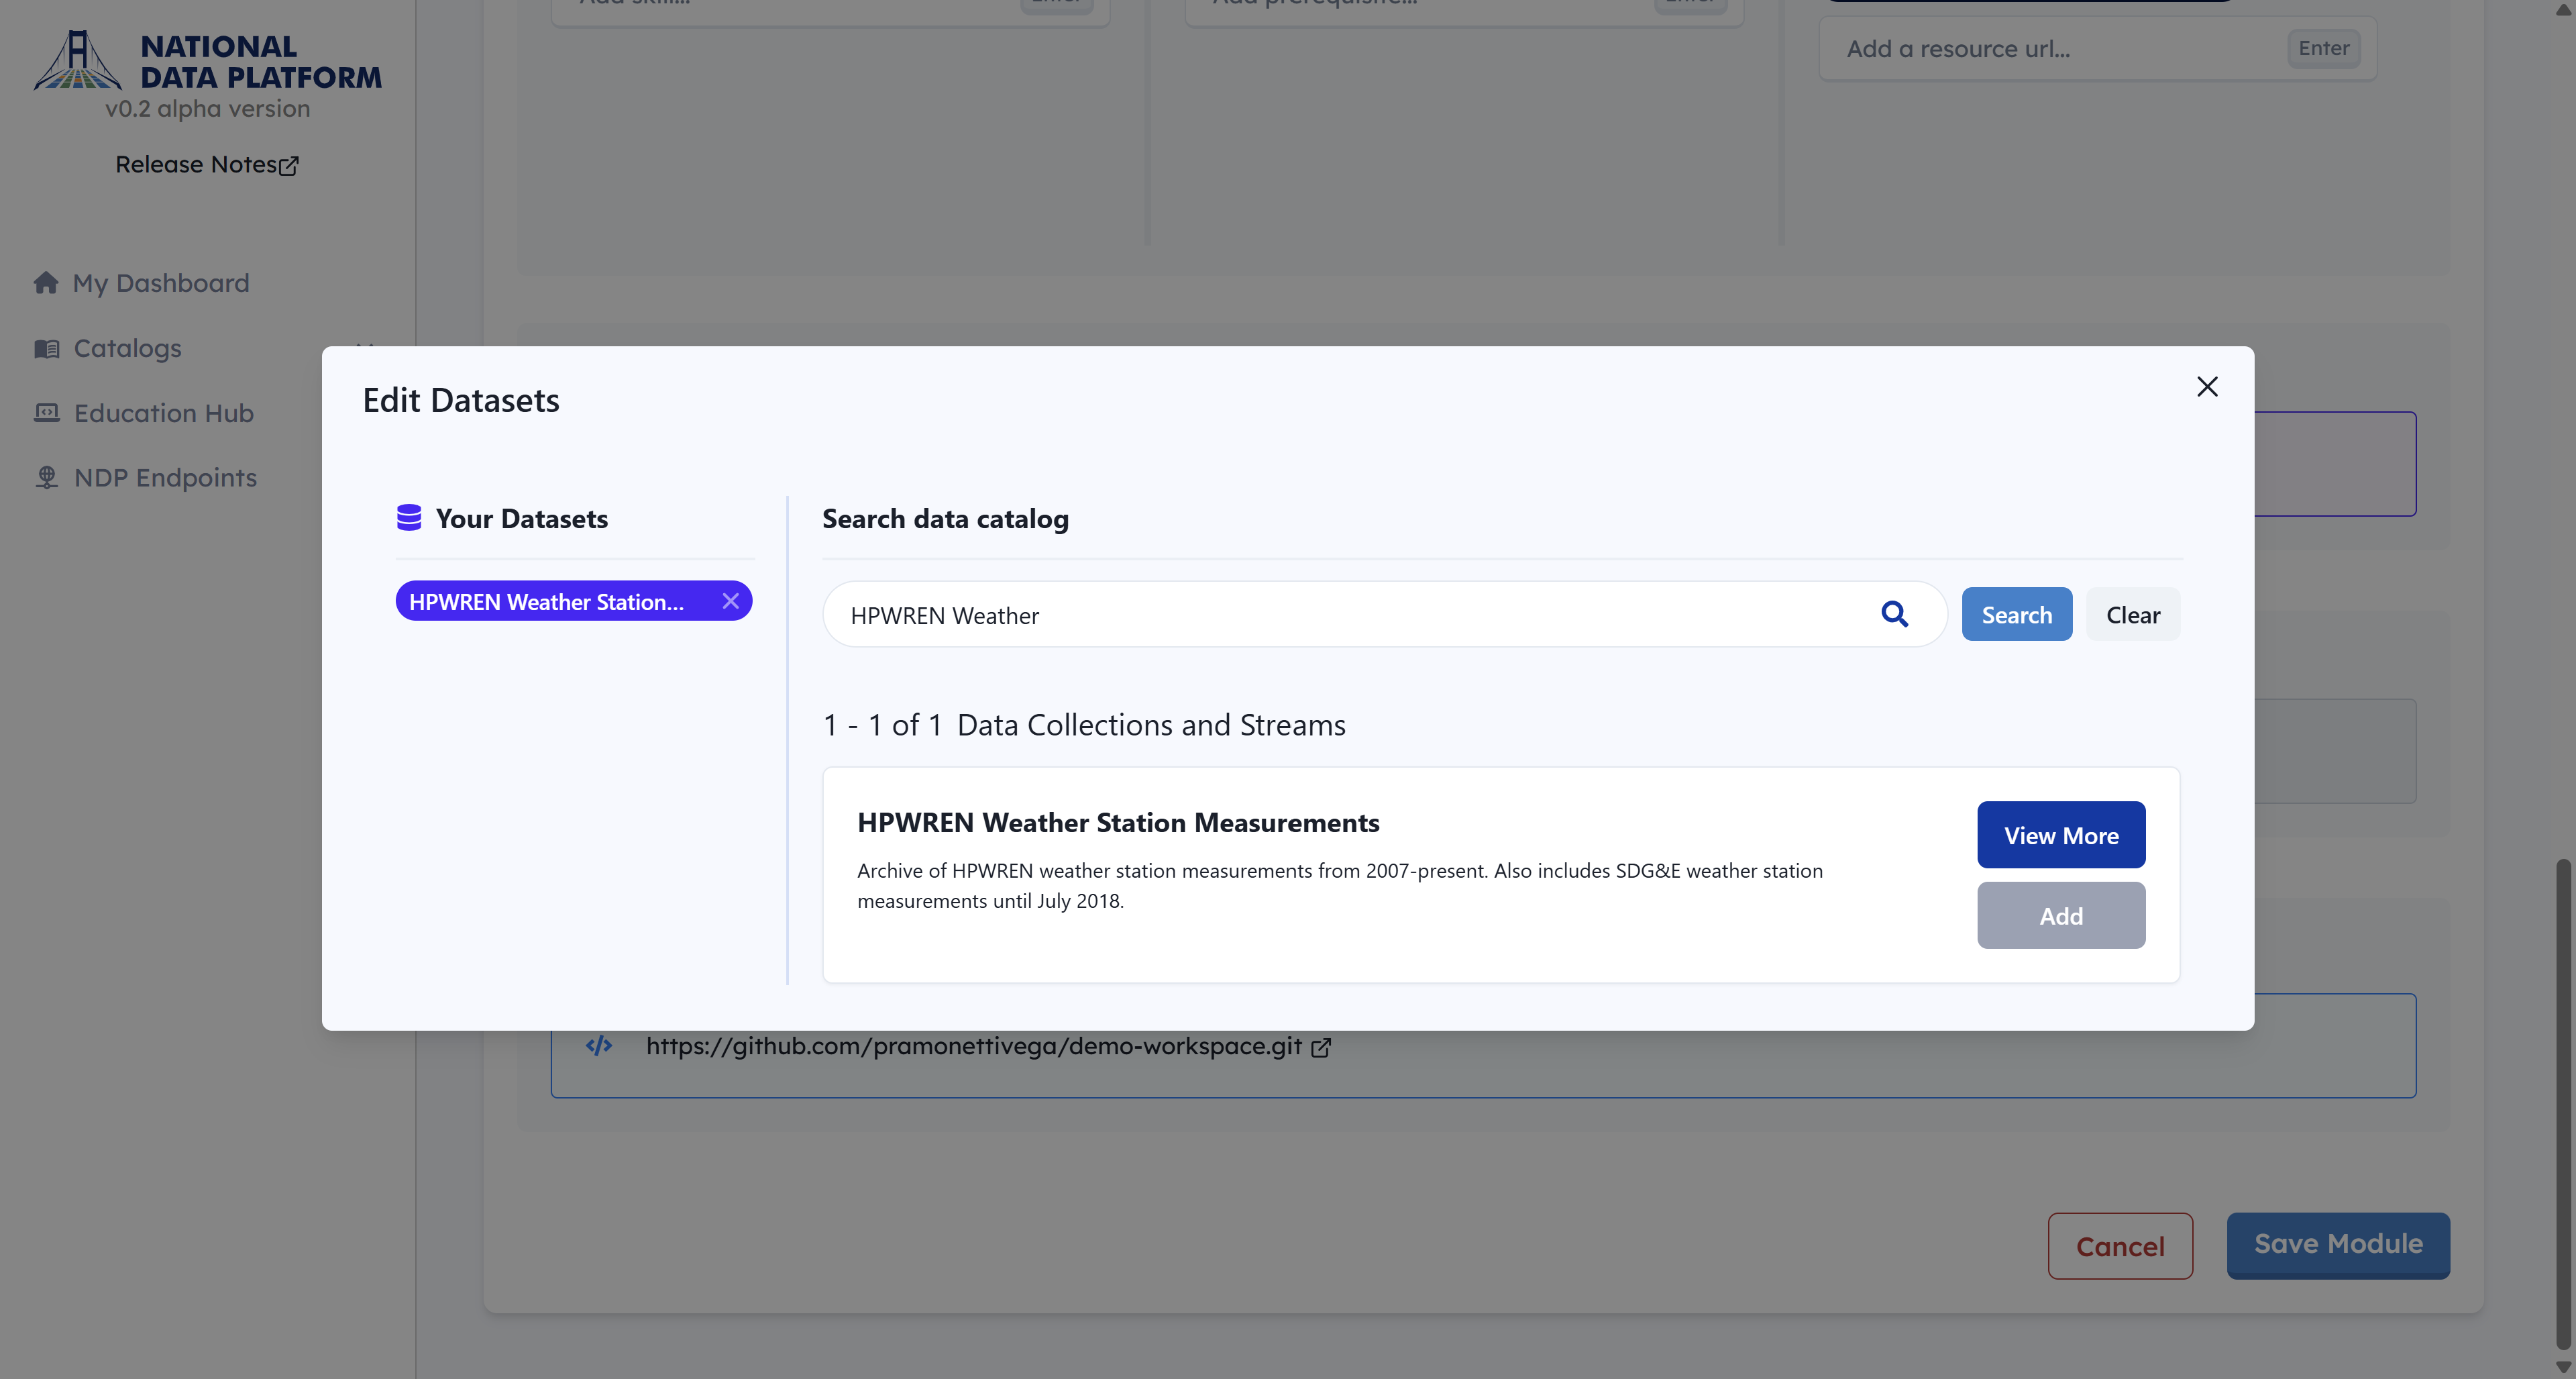Image resolution: width=2576 pixels, height=1379 pixels.
Task: Open View More for HPWREN dataset
Action: (2060, 835)
